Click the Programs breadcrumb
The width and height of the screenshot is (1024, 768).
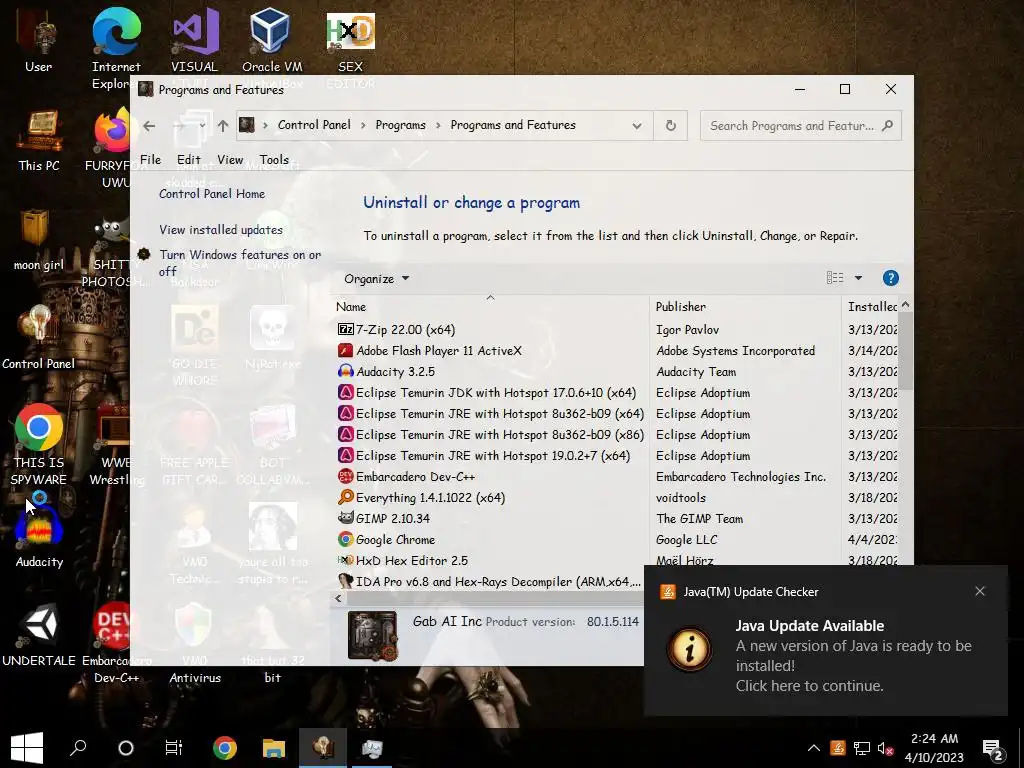pos(400,125)
